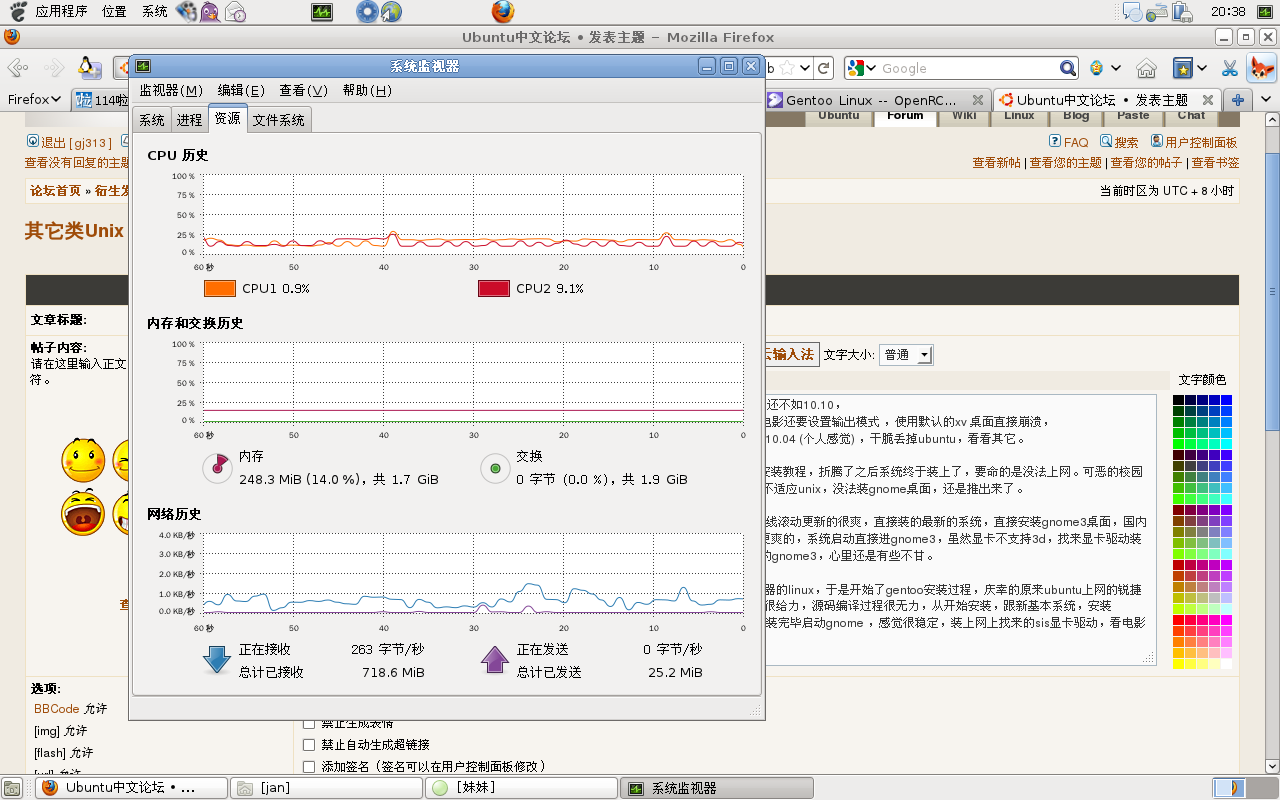Viewport: 1280px width, 800px height.
Task: Bookmark this page with the star
Action: [x=788, y=68]
